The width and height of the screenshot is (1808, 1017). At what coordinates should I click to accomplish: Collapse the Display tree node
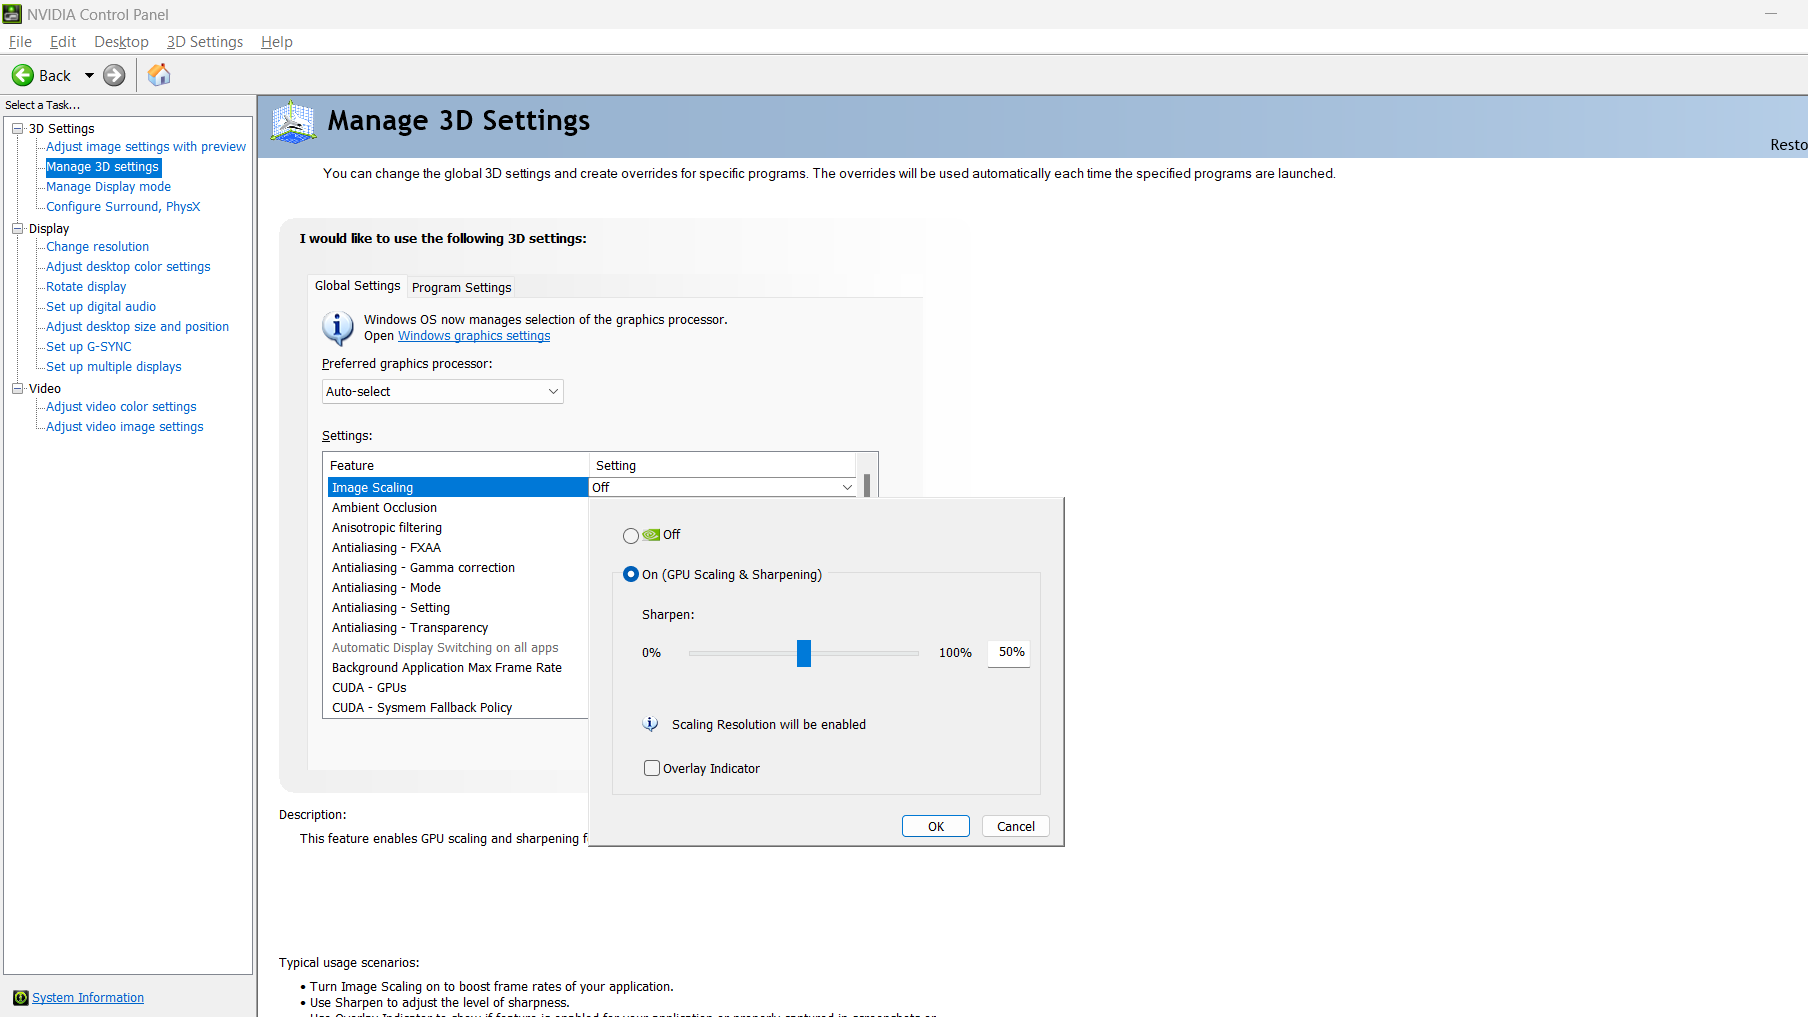click(x=17, y=228)
